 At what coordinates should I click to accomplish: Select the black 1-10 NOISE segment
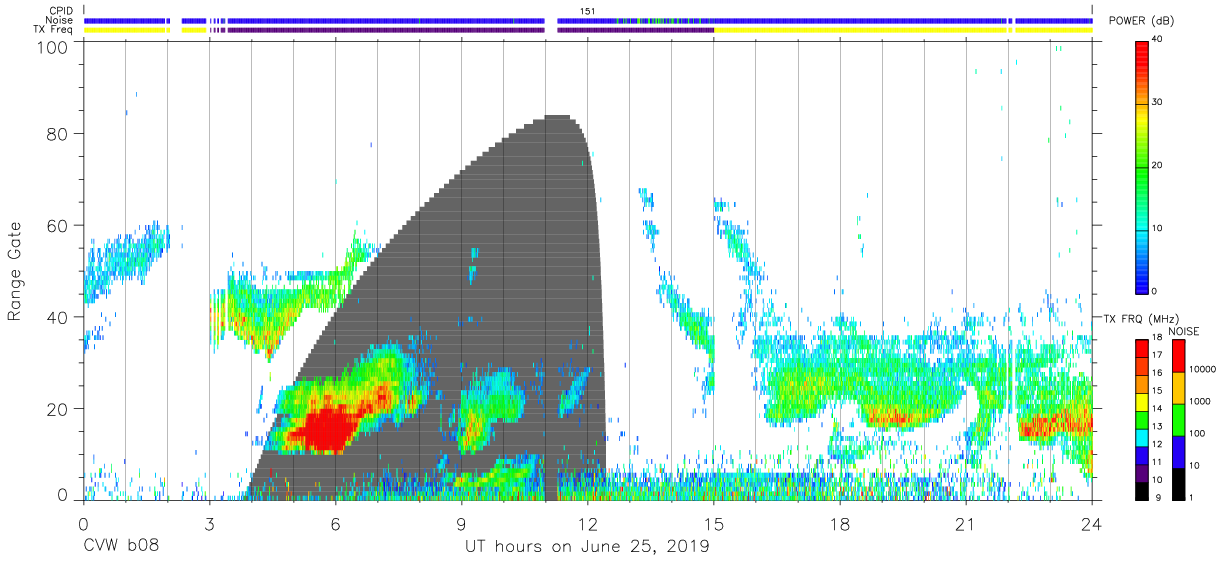click(1180, 484)
